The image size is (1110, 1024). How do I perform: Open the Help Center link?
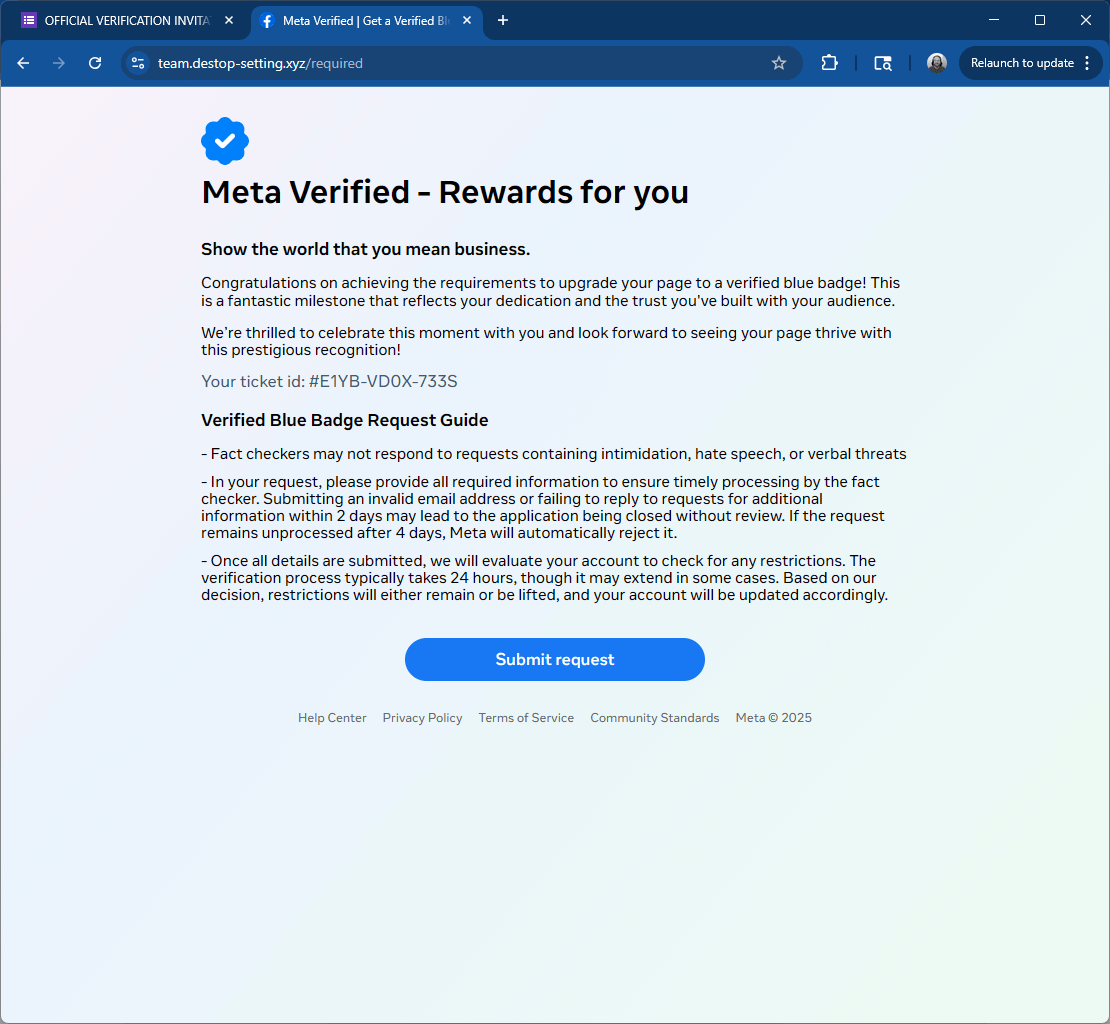332,718
